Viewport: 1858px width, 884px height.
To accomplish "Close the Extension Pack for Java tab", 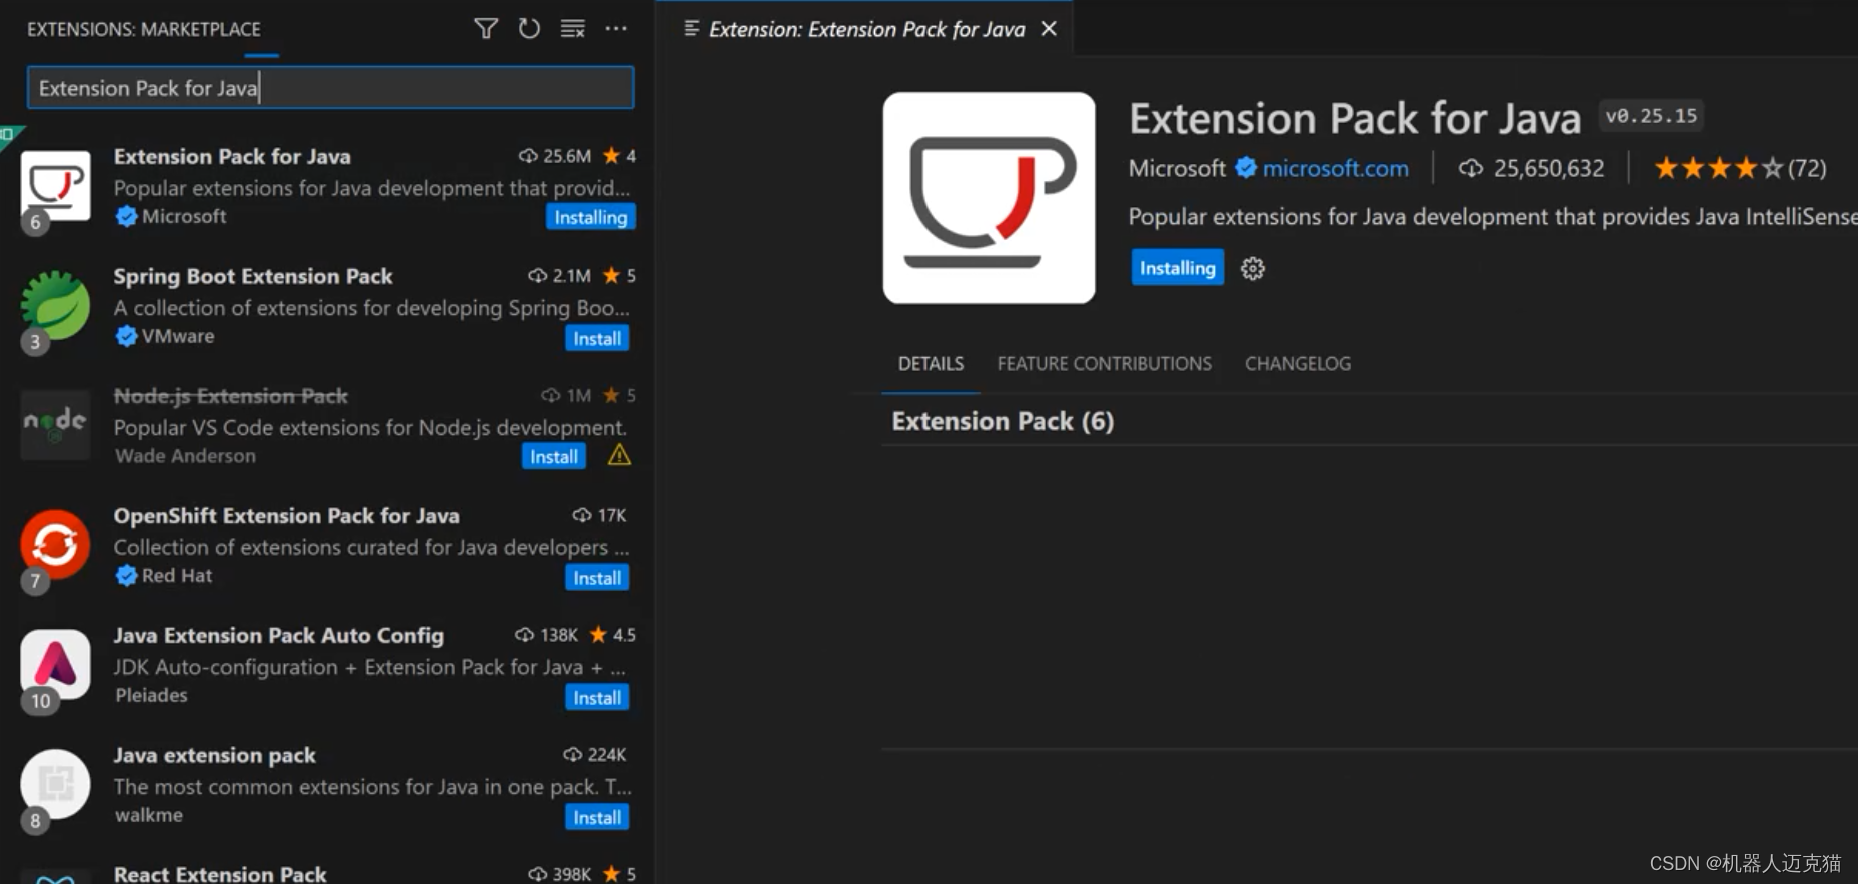I will pyautogui.click(x=1049, y=29).
